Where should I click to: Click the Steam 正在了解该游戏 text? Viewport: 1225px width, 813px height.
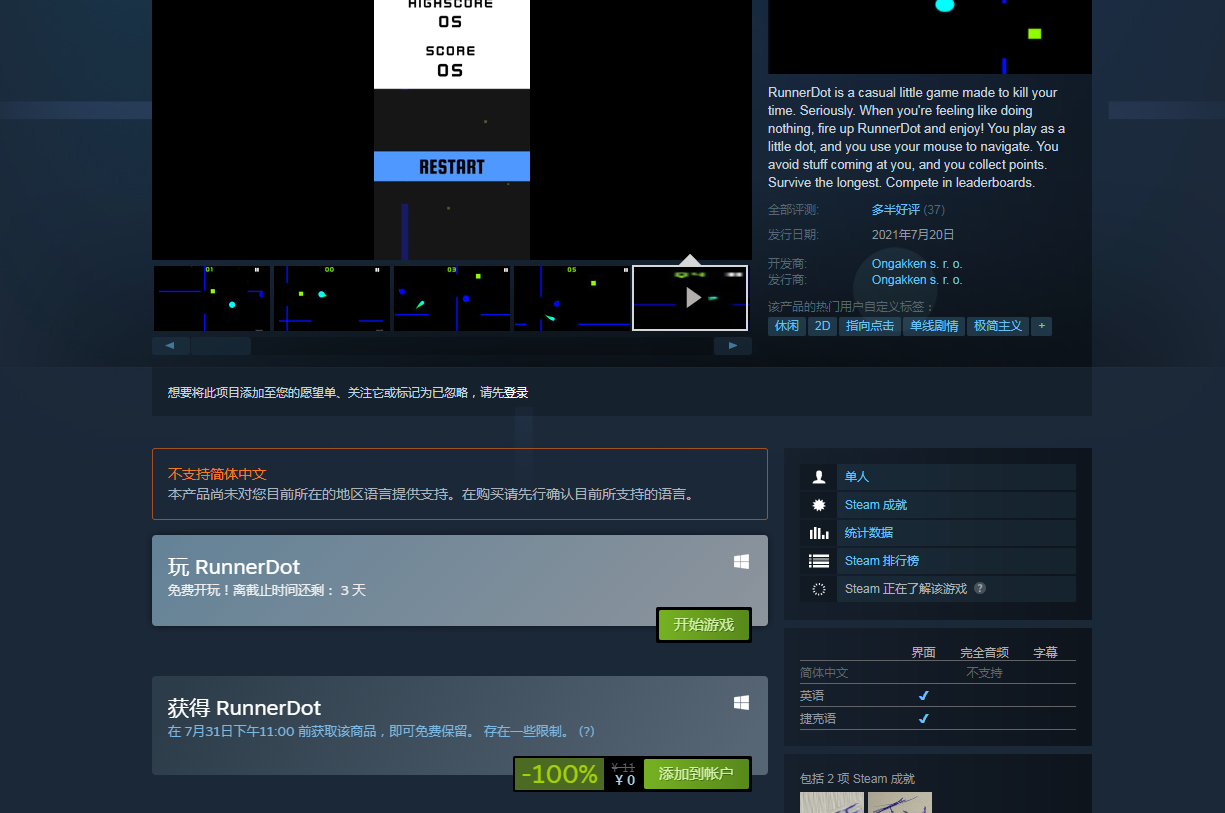(x=906, y=589)
